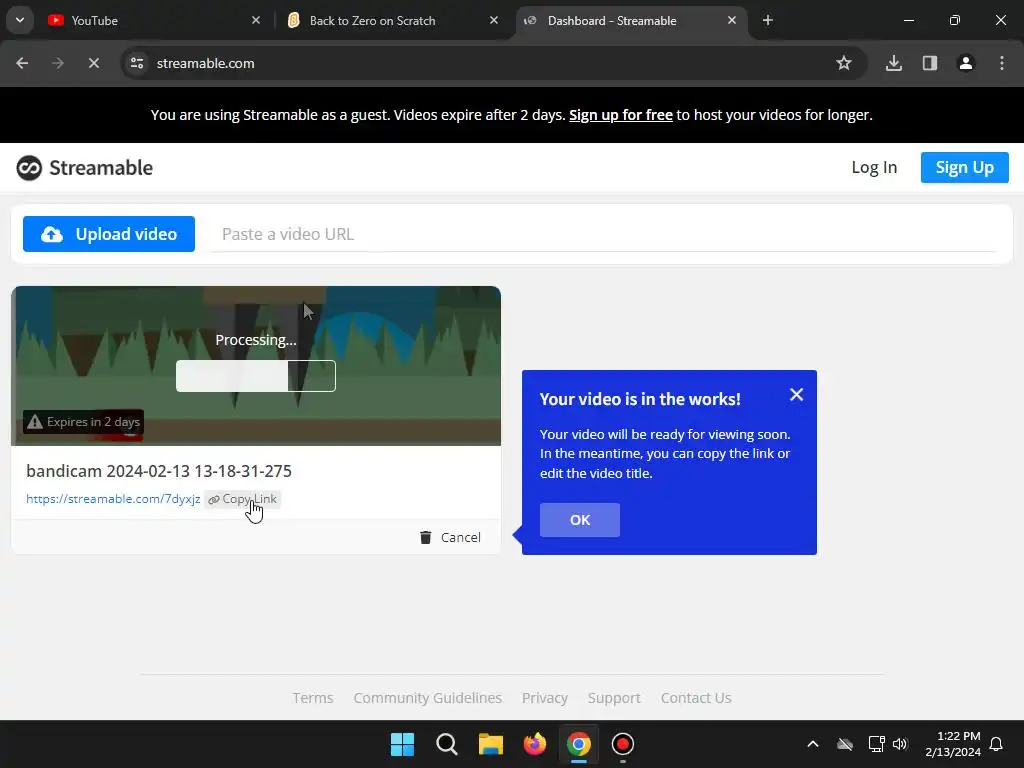Open the Chrome profile menu

point(966,63)
